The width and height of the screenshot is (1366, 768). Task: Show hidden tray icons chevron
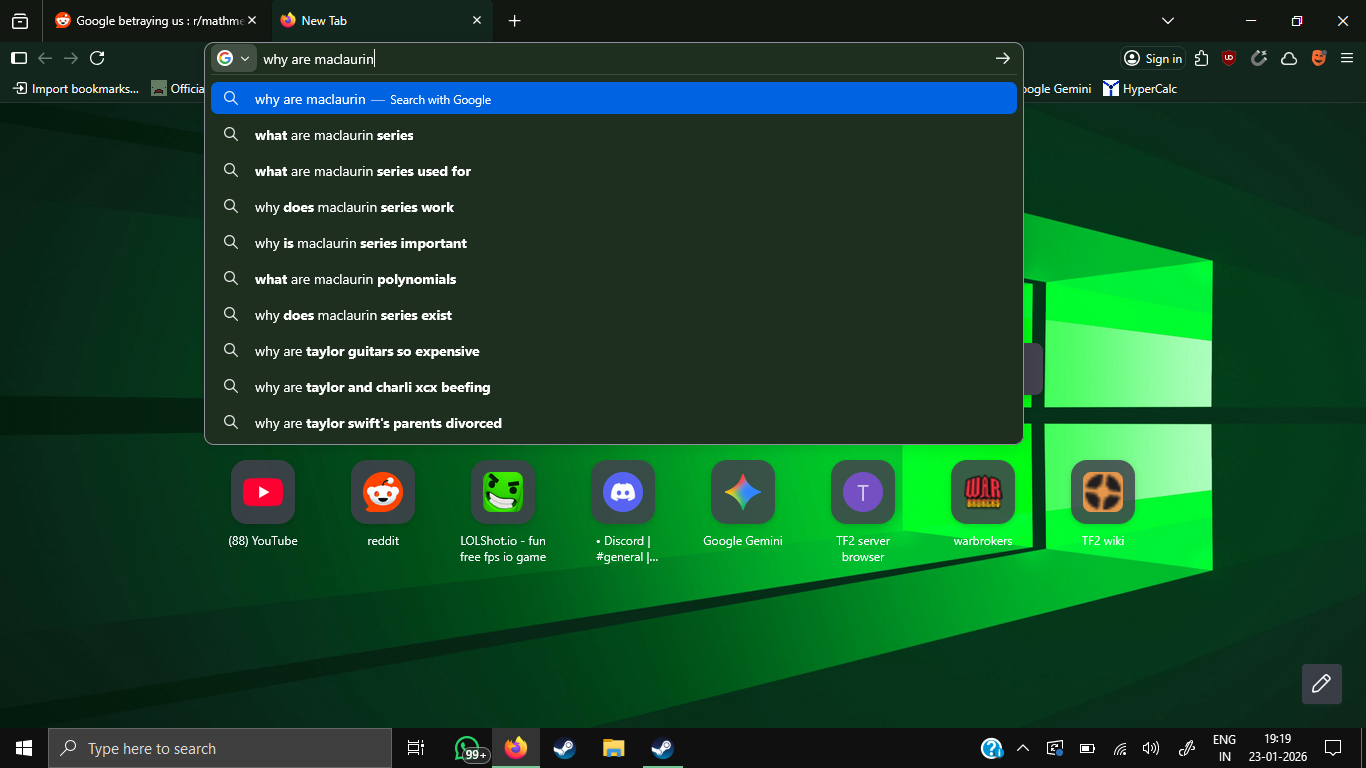[x=1023, y=748]
